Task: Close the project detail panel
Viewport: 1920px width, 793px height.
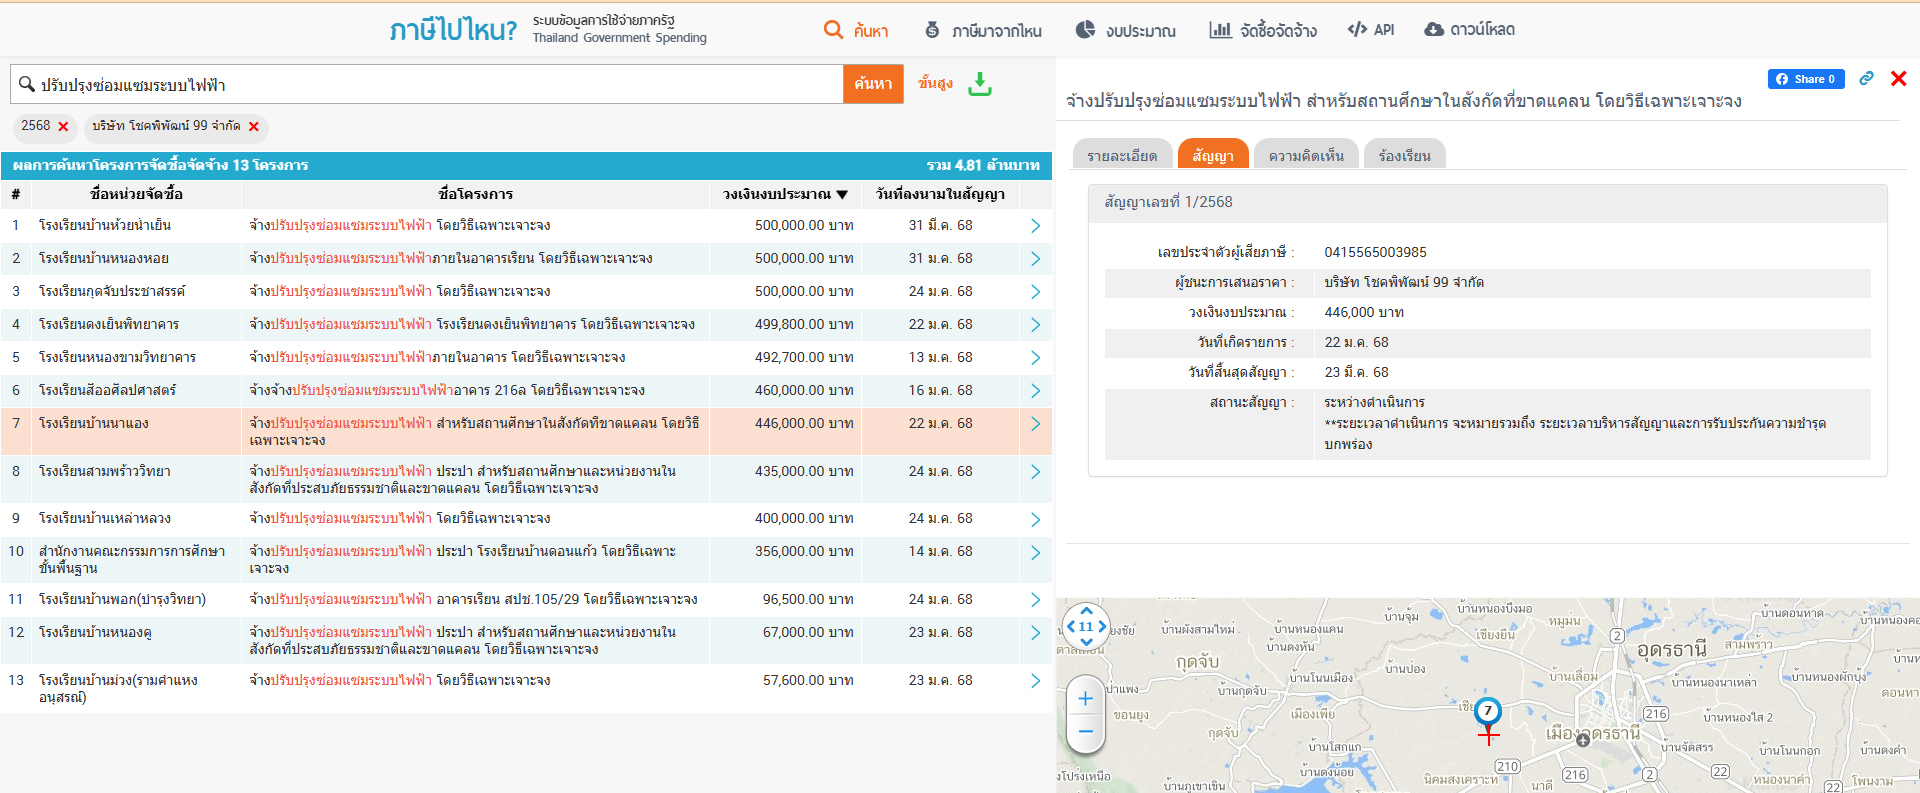Action: coord(1898,79)
